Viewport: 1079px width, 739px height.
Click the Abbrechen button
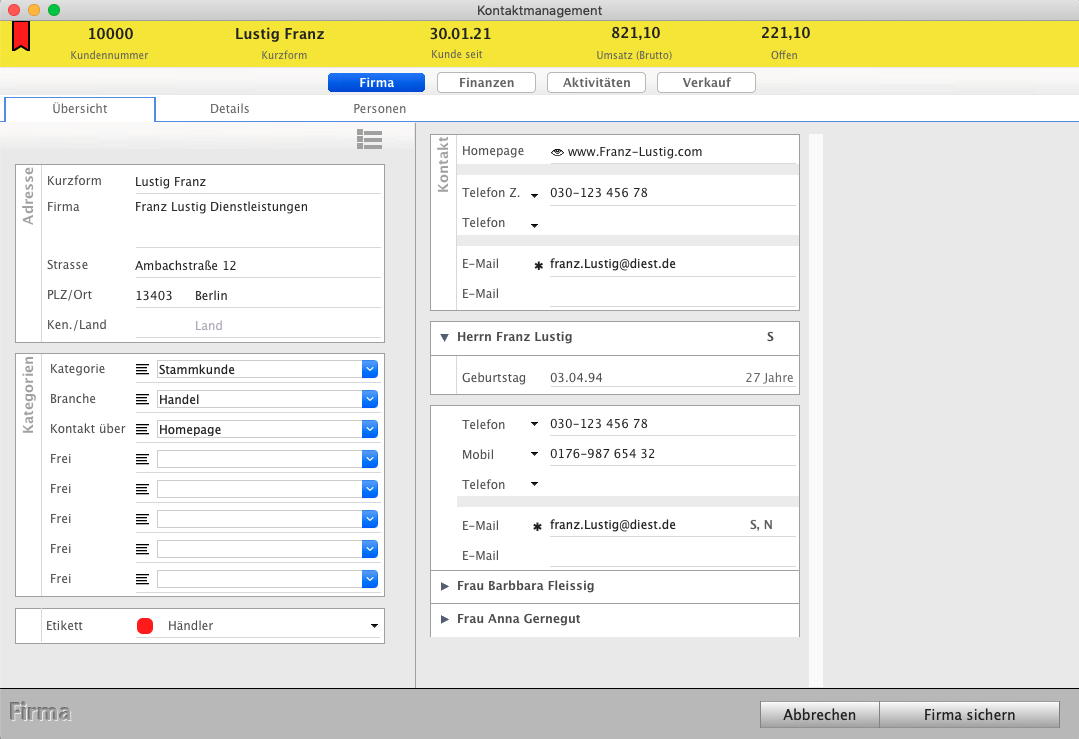(x=819, y=714)
